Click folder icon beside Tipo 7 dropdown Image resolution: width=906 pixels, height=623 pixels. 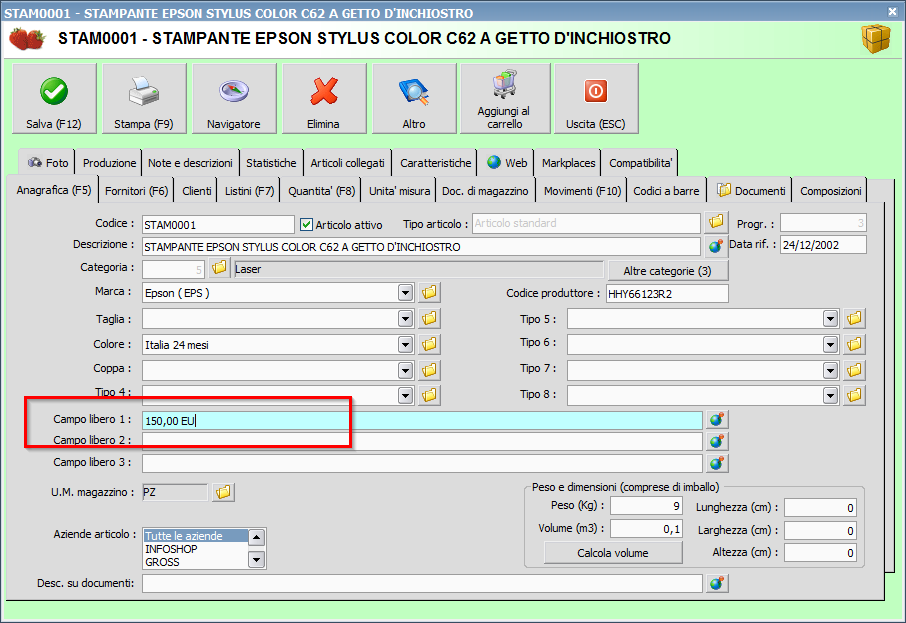(855, 370)
